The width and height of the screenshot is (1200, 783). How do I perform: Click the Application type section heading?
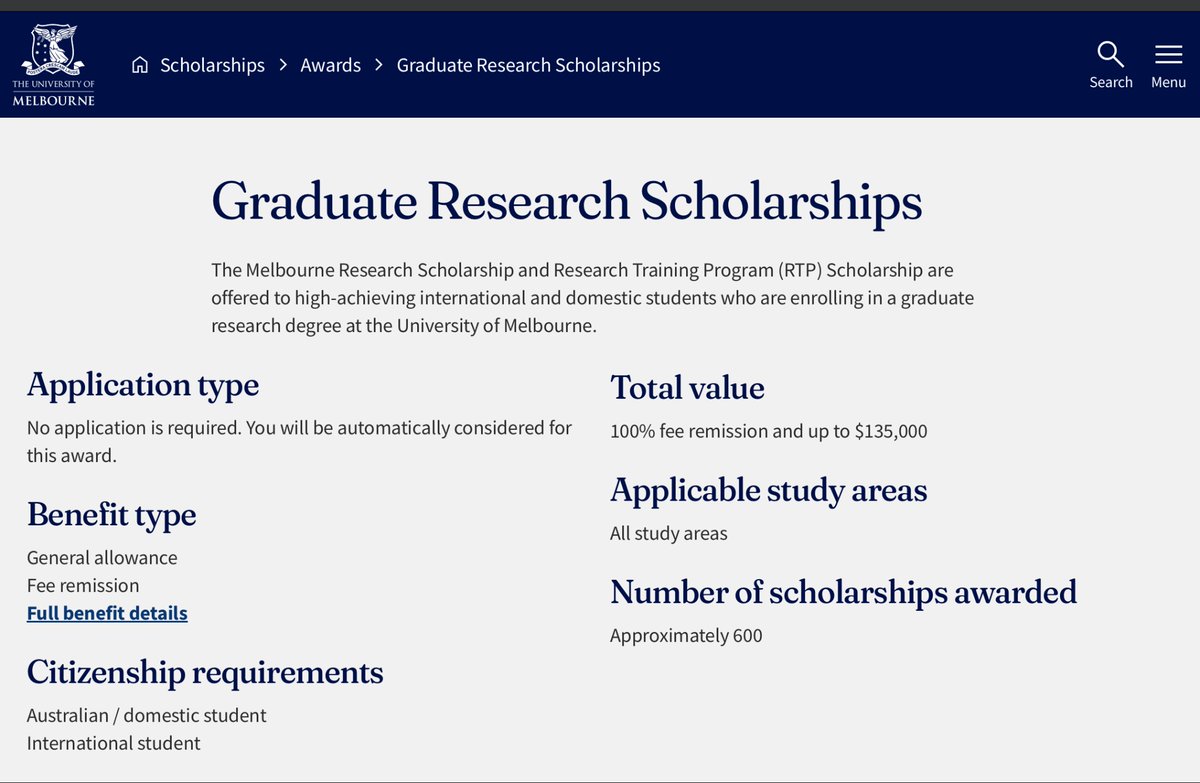[142, 385]
